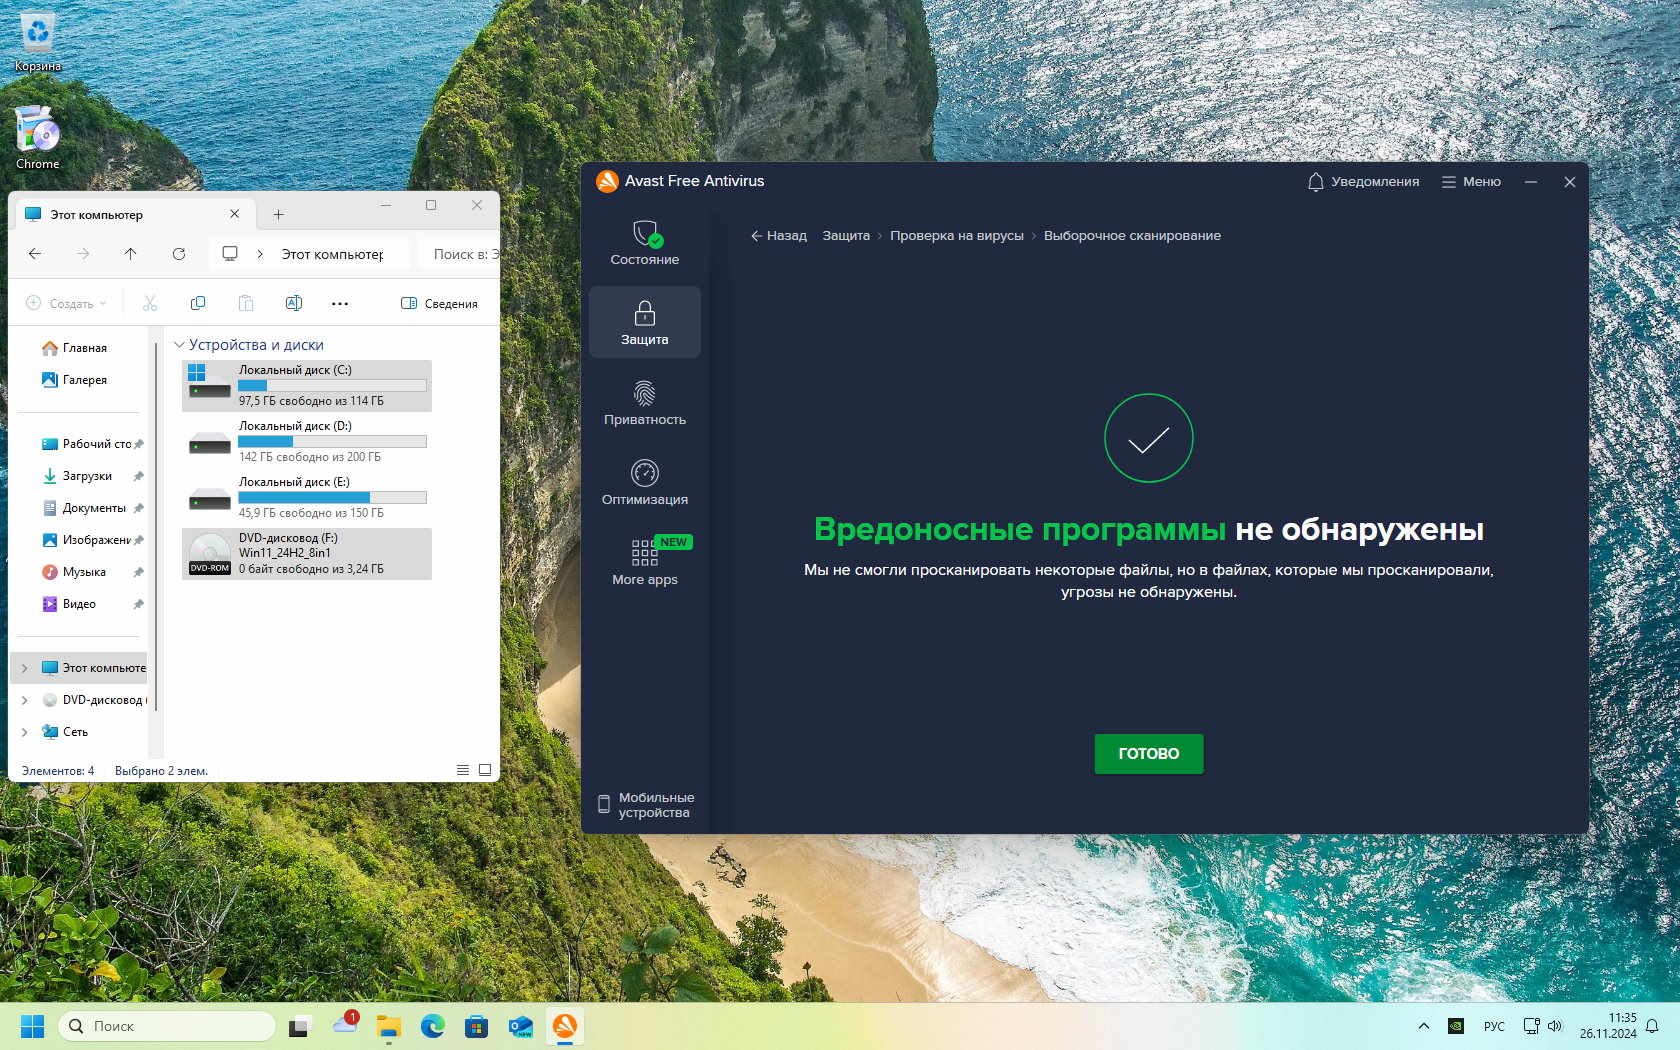Open File Explorer from the taskbar

click(388, 1026)
